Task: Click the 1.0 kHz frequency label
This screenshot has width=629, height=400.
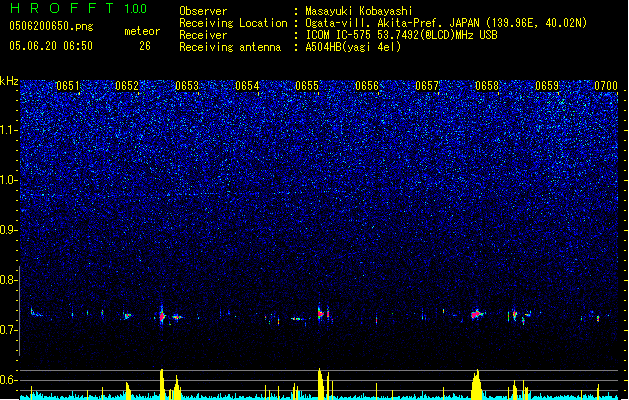Action: (9, 180)
